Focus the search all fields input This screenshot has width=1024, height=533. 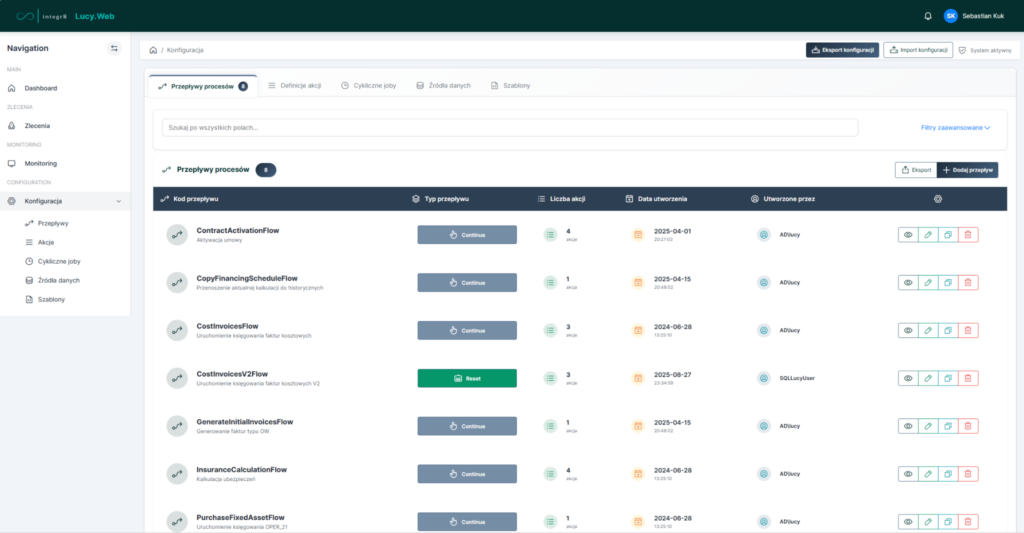510,127
